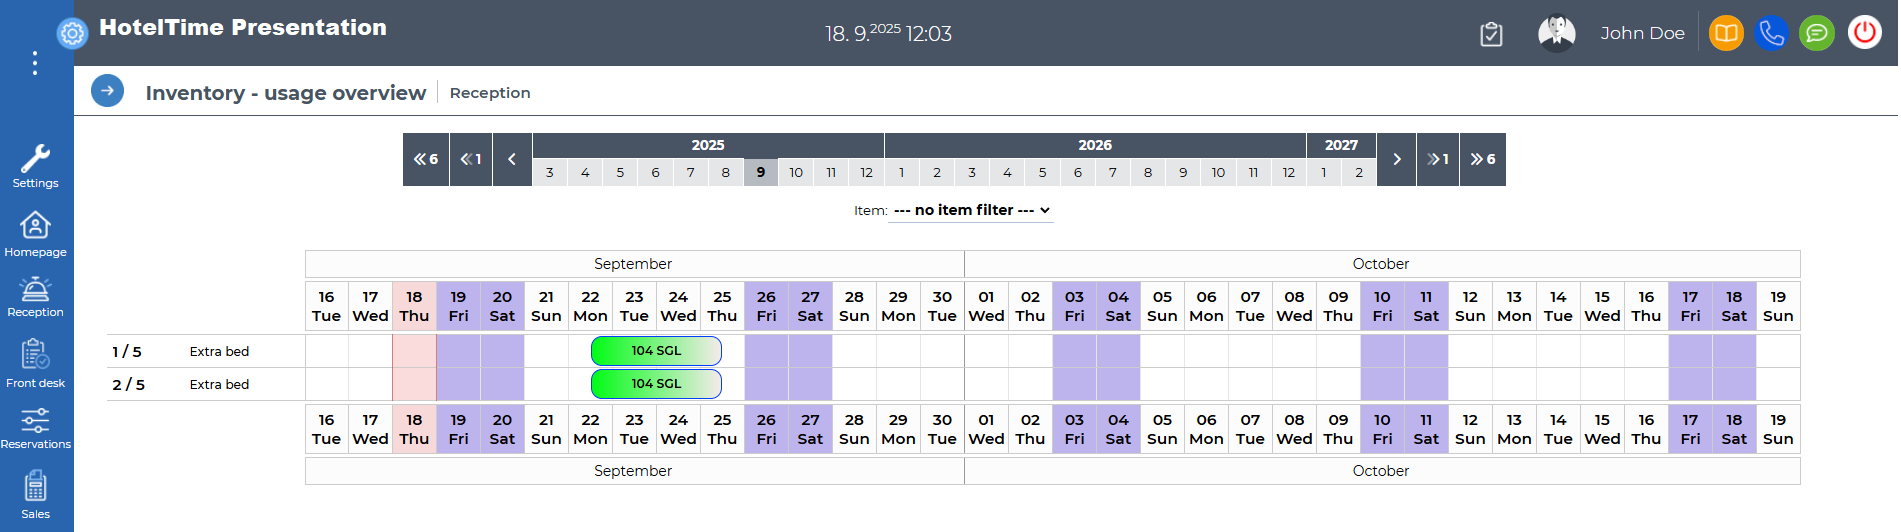Select month 10 of 2025 in timeline
The width and height of the screenshot is (1901, 532).
[x=796, y=172]
